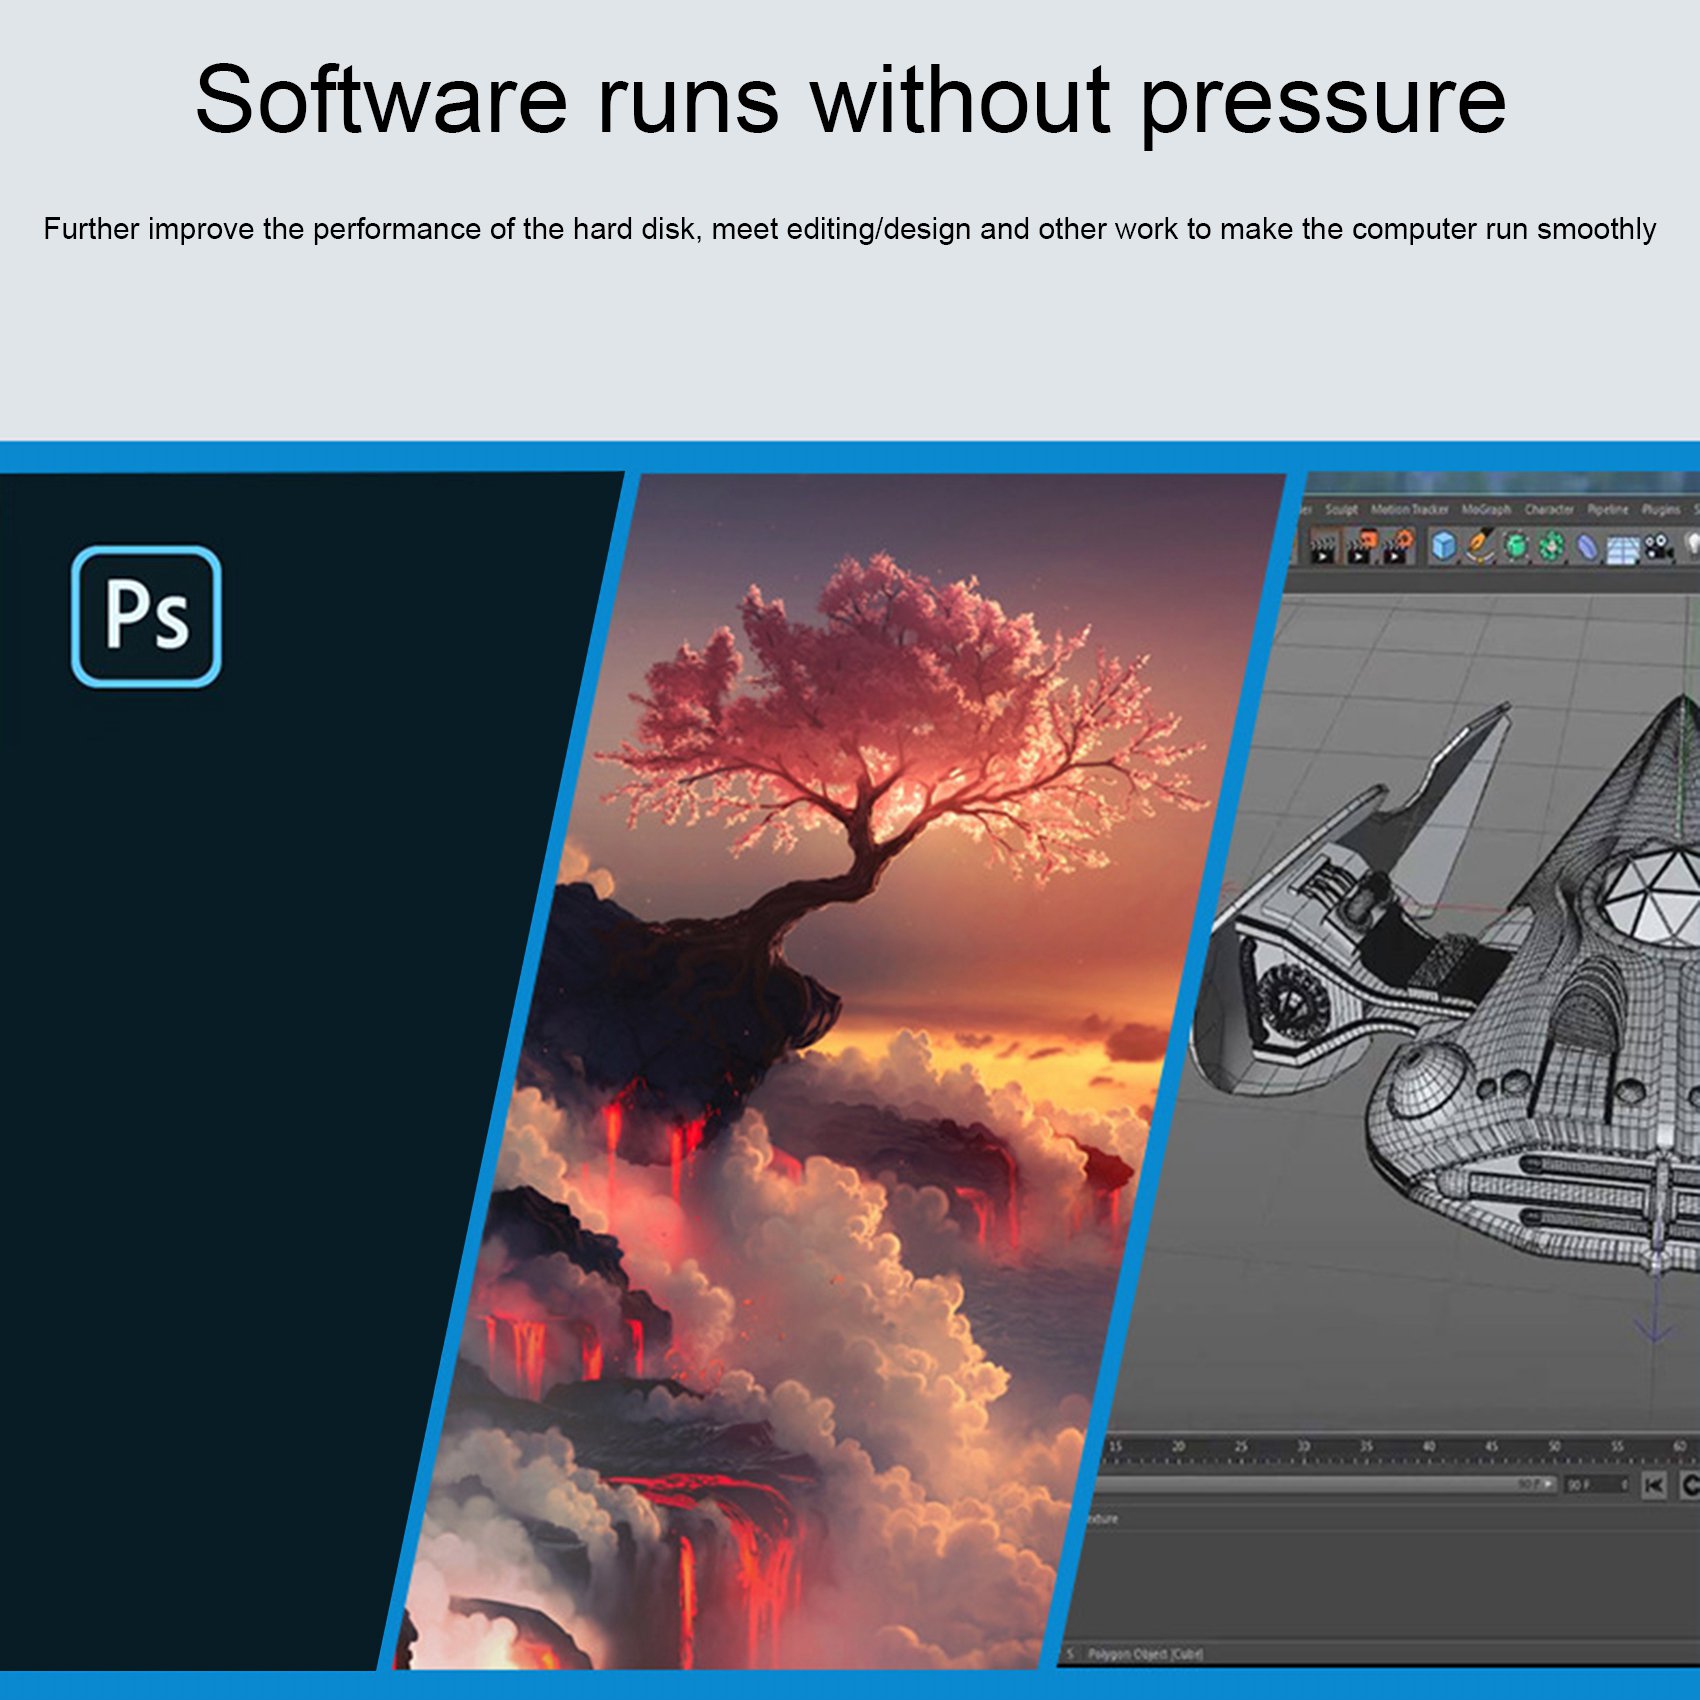This screenshot has width=1700, height=1700.
Task: Open Edit Render Settings gear clapperboard icon
Action: 1397,547
